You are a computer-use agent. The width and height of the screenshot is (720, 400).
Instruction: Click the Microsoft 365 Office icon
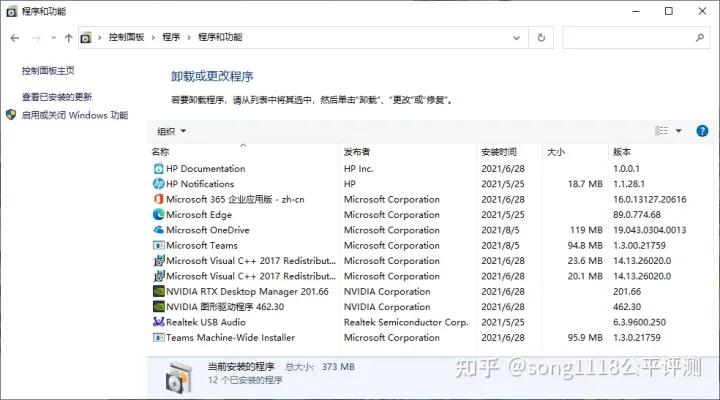click(x=158, y=199)
